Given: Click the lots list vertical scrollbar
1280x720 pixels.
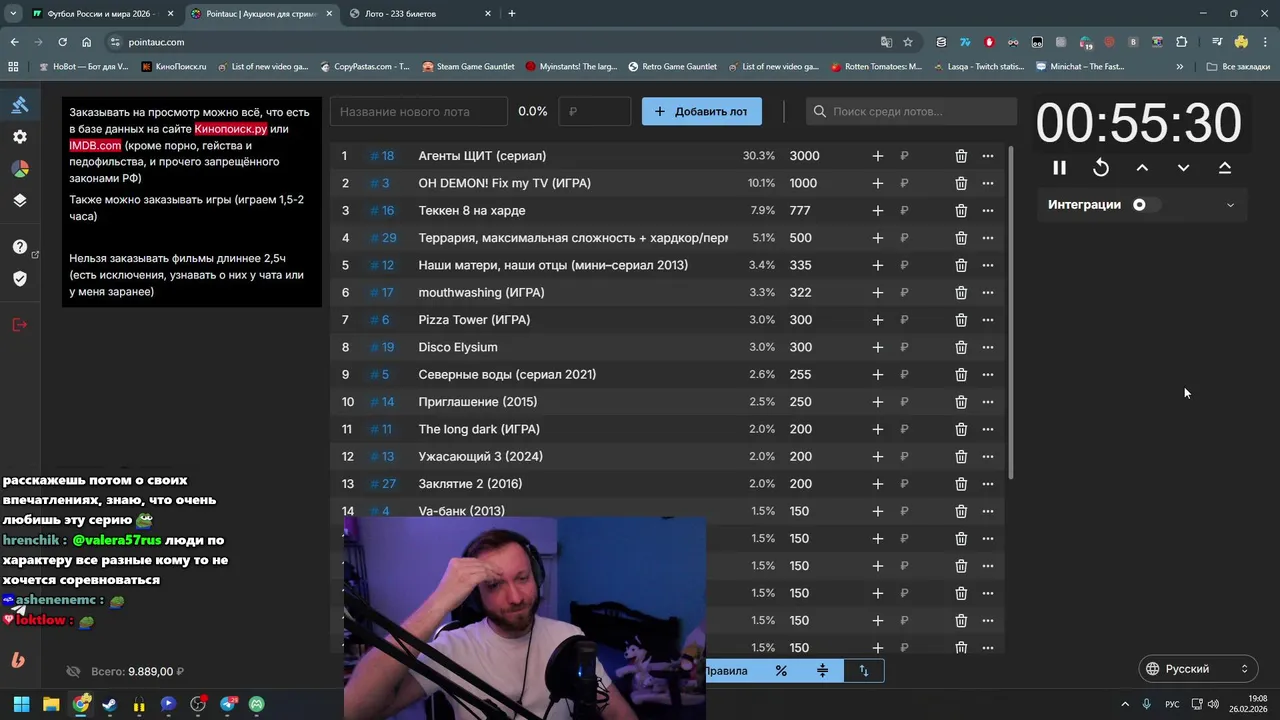Looking at the screenshot, I should point(1012,312).
